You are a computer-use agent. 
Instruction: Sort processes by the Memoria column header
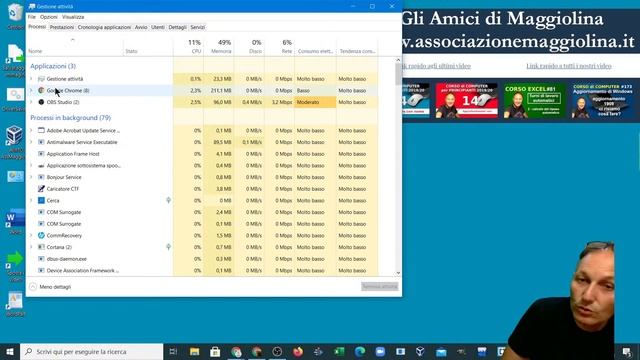coord(219,47)
